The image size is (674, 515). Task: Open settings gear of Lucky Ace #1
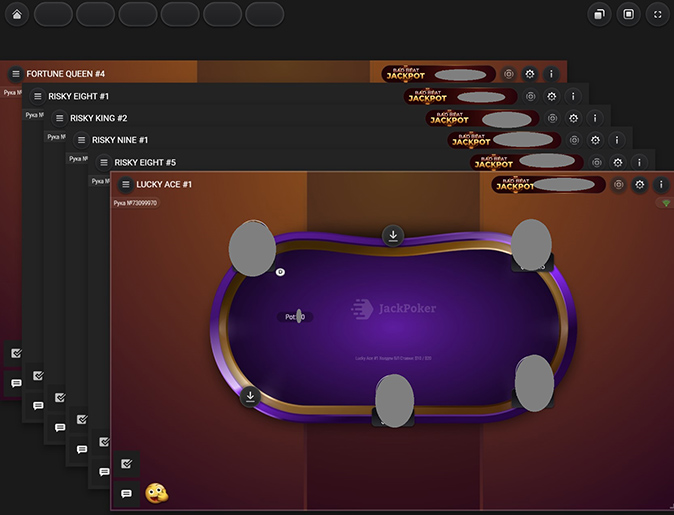click(640, 185)
